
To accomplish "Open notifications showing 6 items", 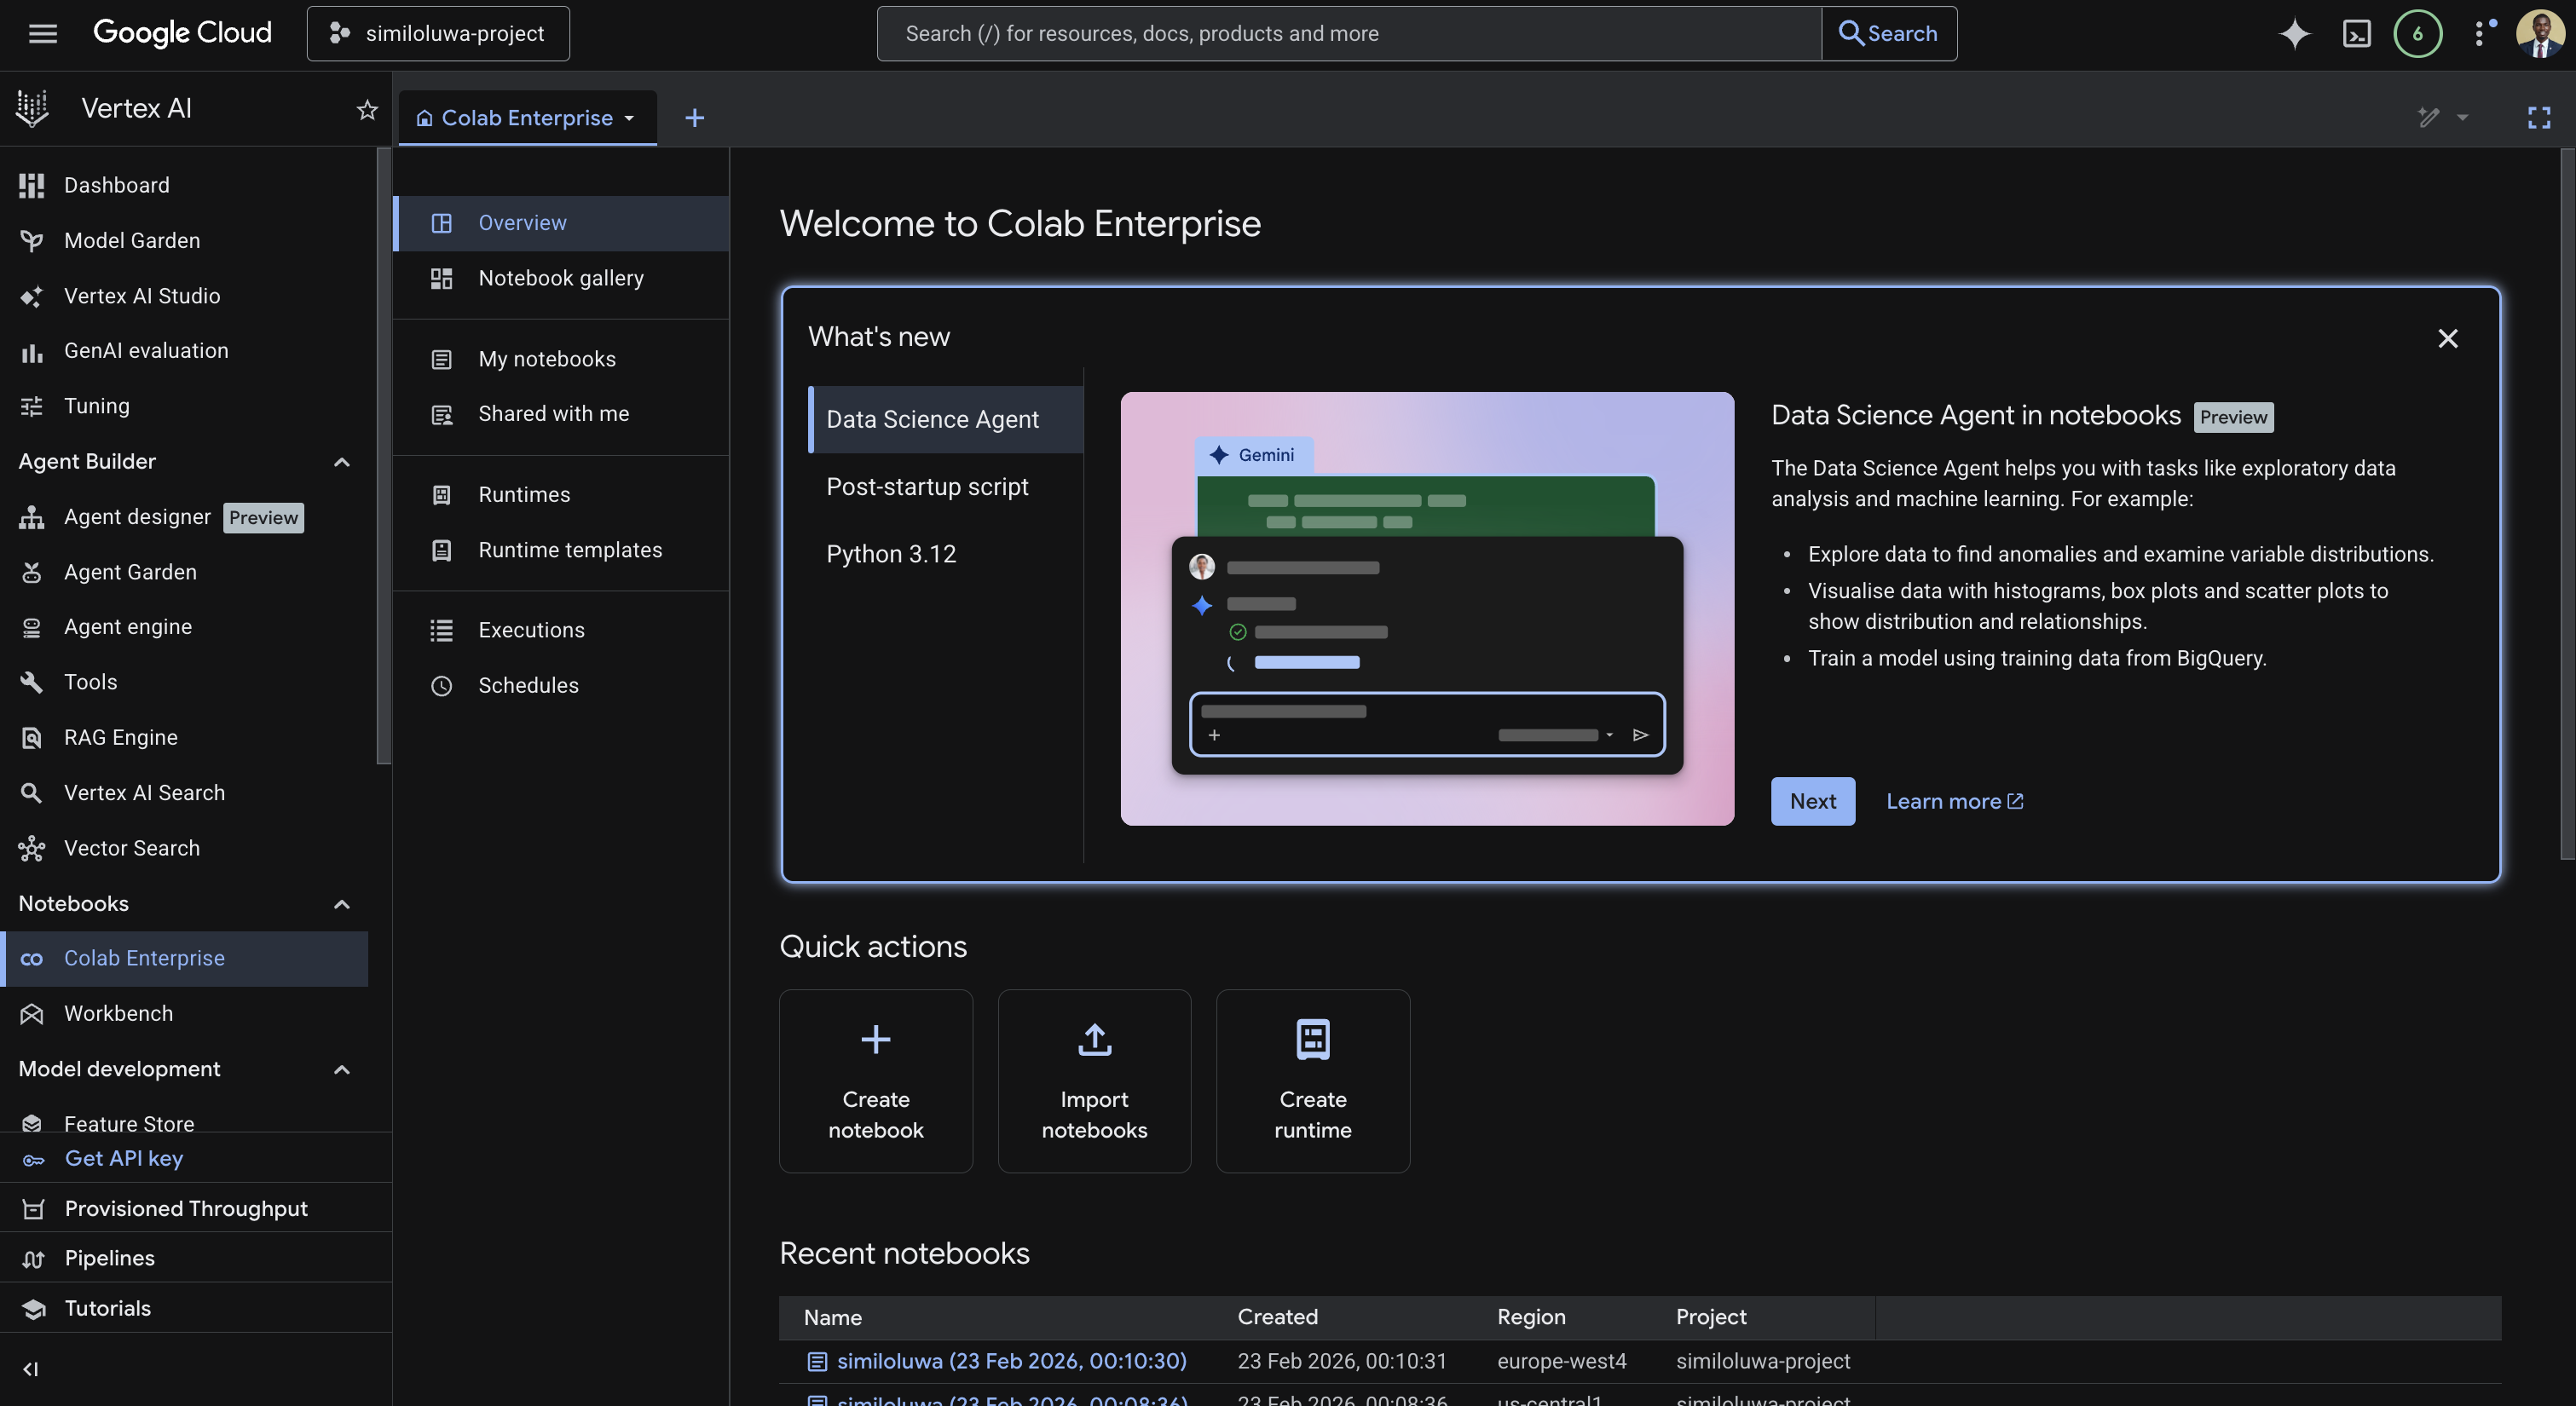I will 2418,33.
